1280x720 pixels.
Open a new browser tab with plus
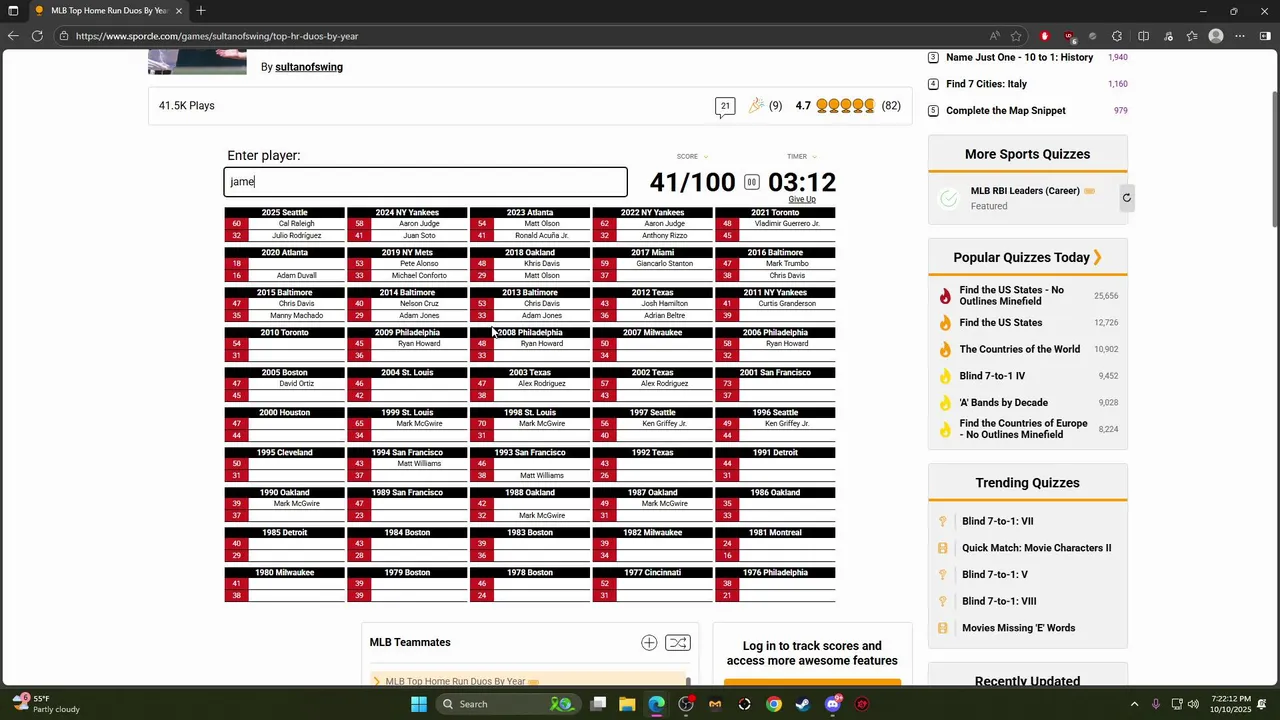[200, 11]
